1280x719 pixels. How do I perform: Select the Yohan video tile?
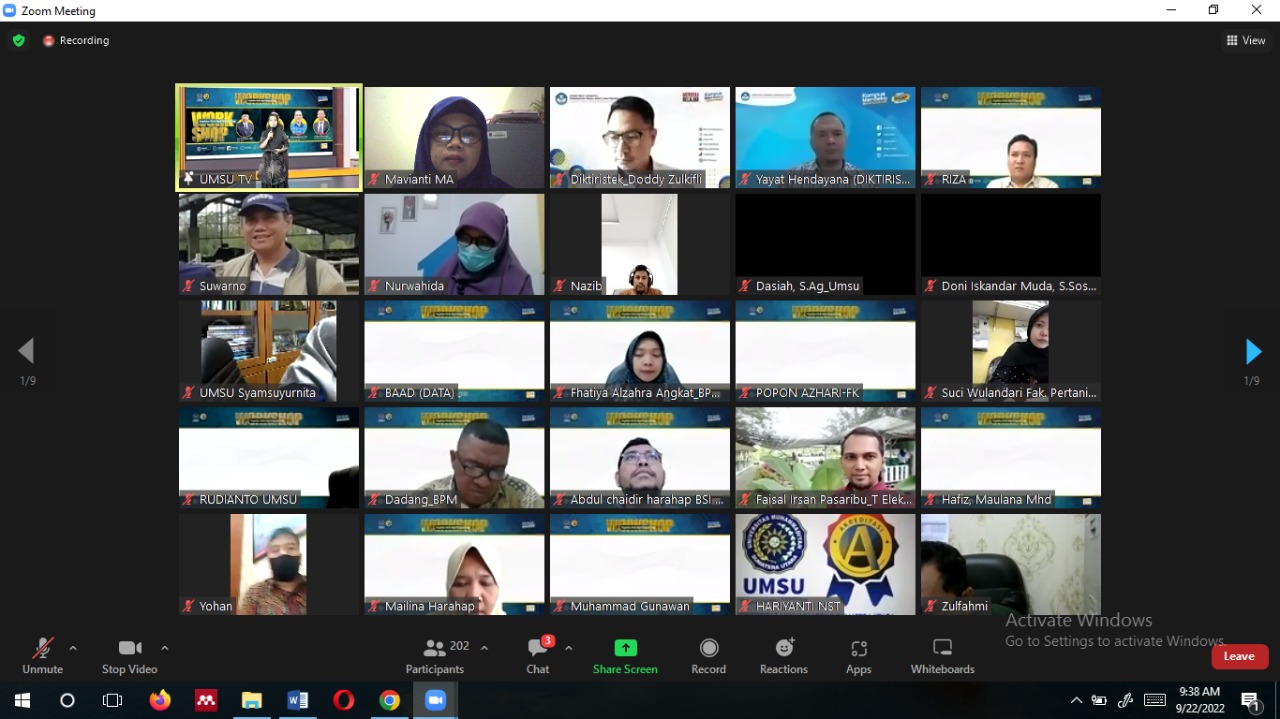(x=269, y=565)
